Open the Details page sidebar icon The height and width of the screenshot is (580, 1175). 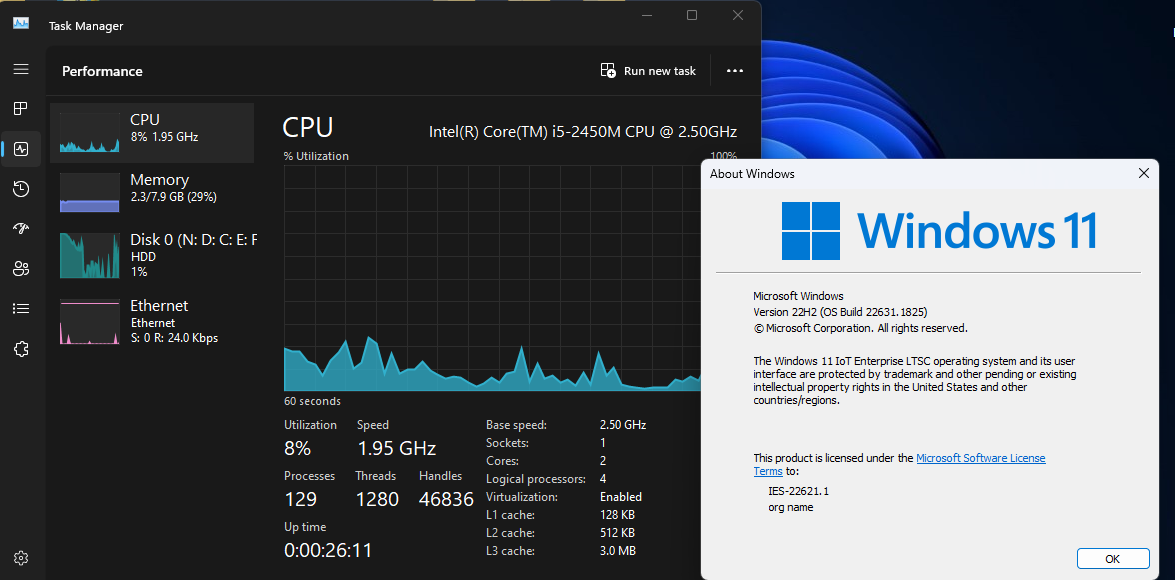pos(21,308)
